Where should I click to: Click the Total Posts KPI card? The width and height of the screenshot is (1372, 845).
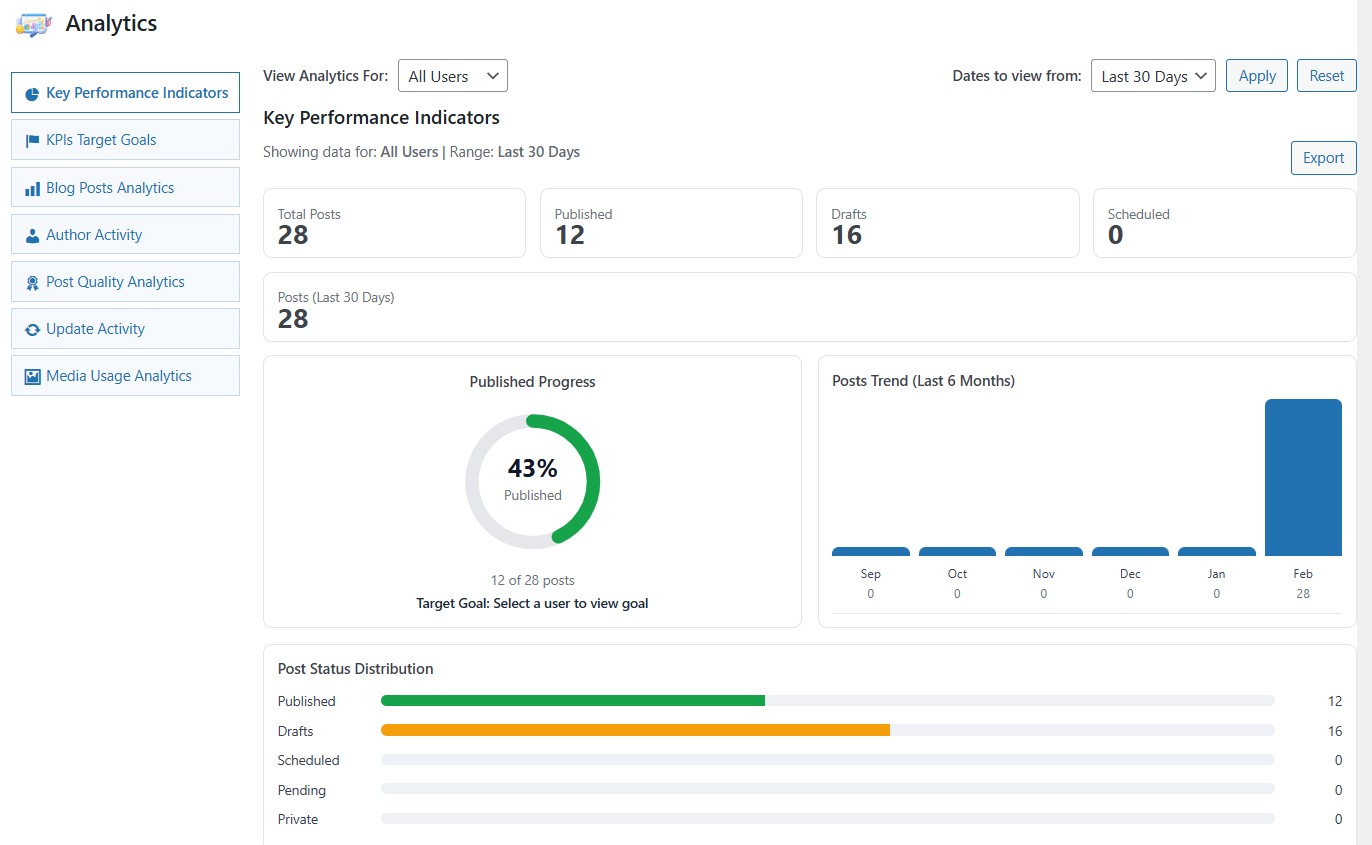pos(393,223)
